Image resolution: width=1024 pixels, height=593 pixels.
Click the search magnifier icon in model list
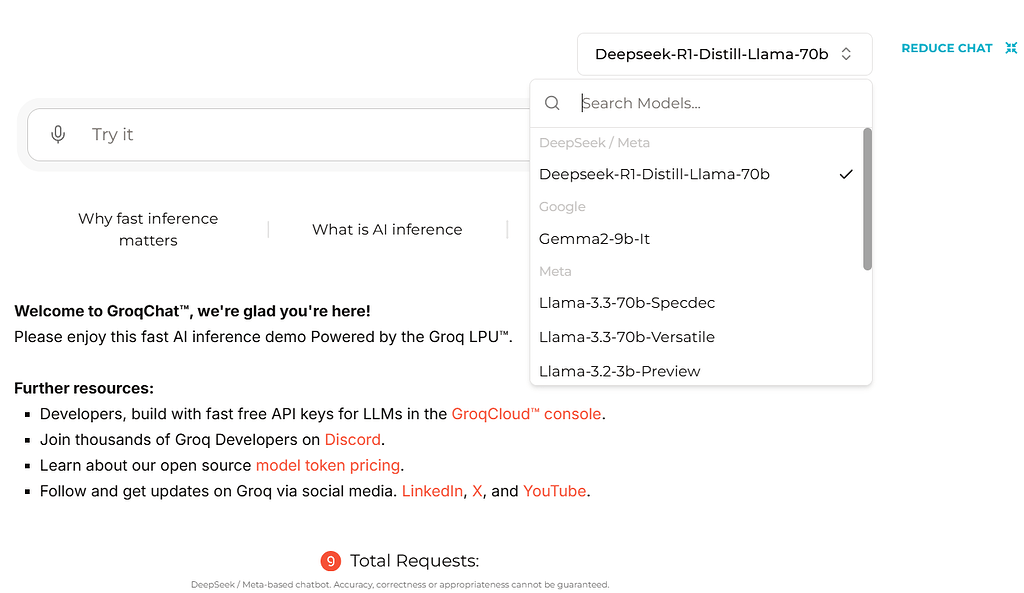click(552, 103)
